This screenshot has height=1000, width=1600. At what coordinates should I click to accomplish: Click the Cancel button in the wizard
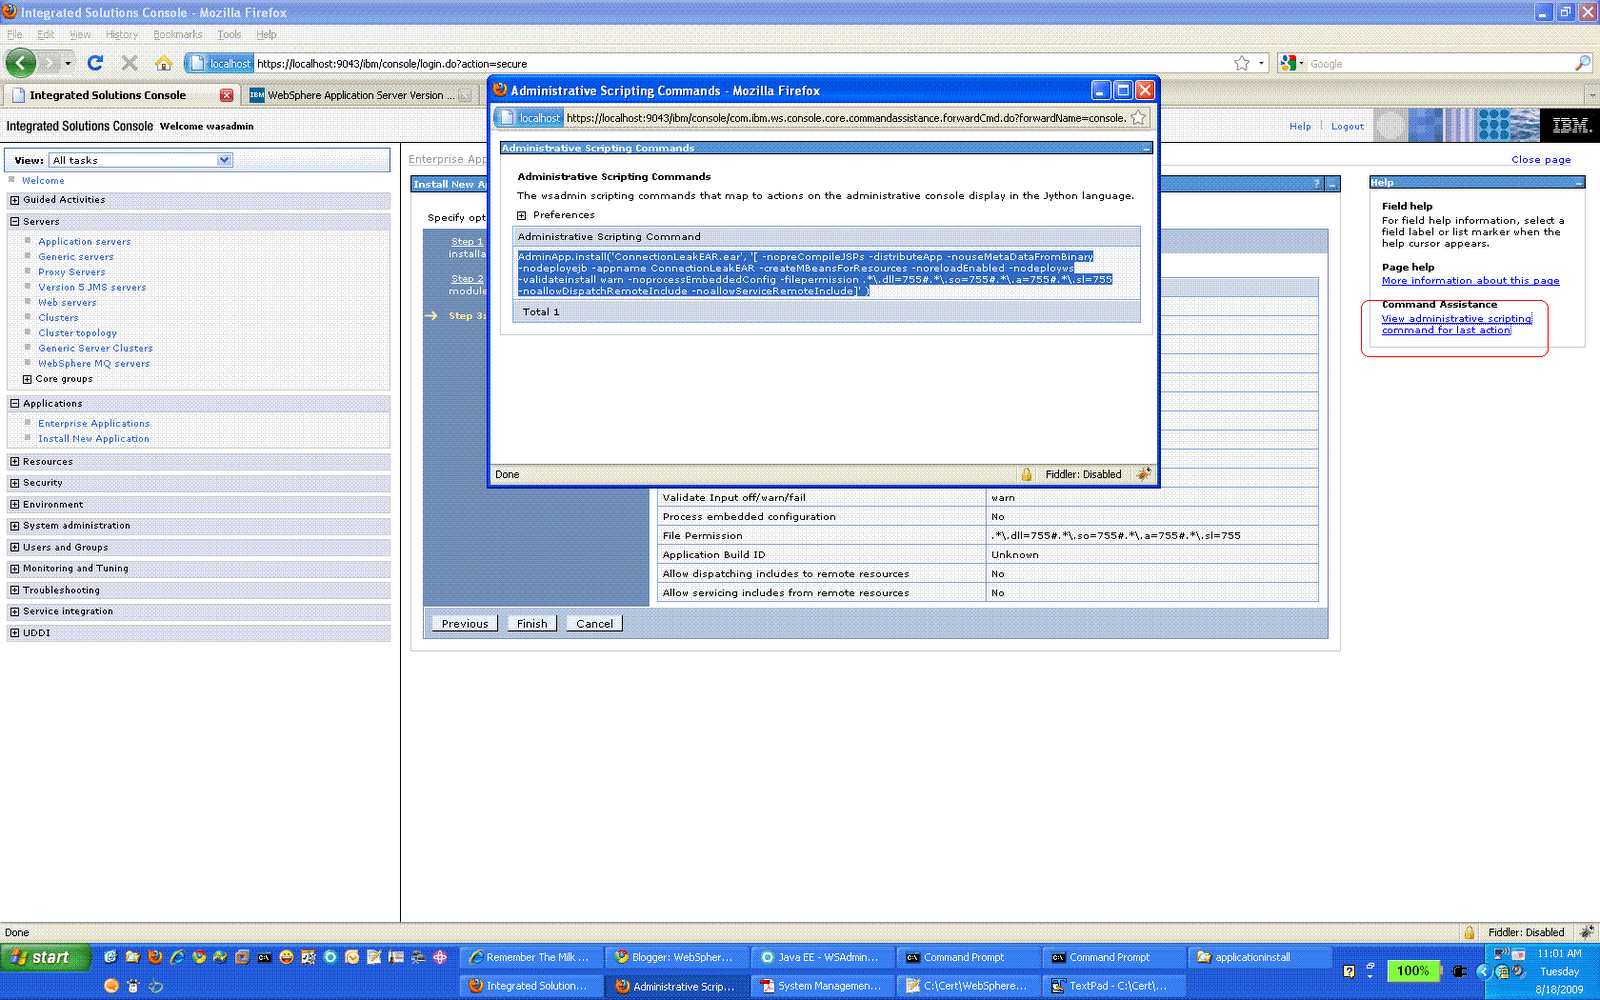594,623
